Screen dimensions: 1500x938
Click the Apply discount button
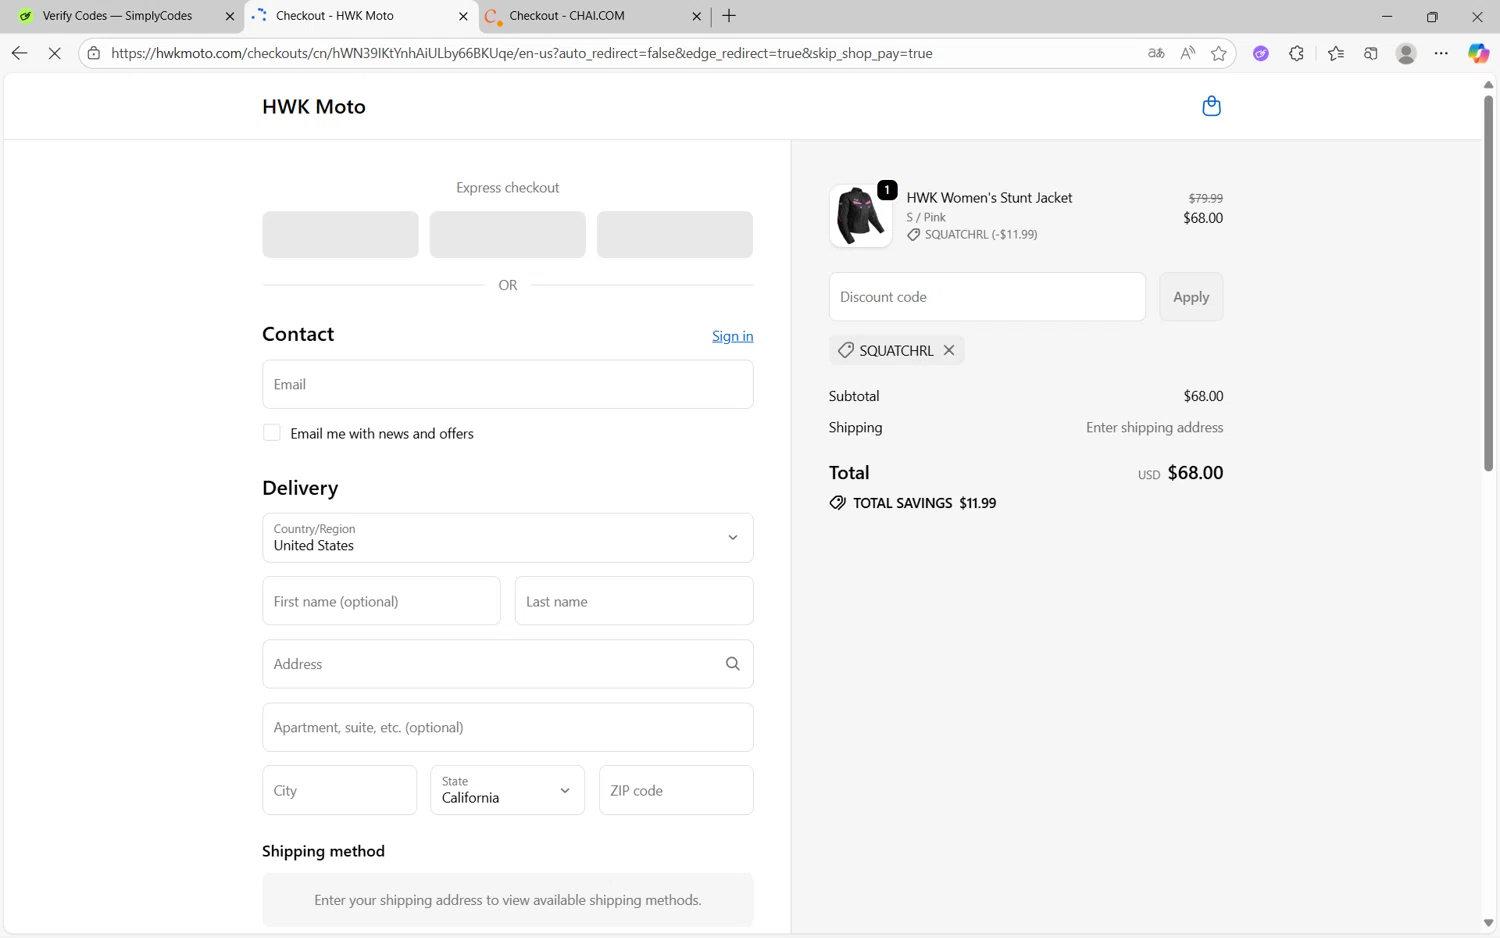point(1191,297)
